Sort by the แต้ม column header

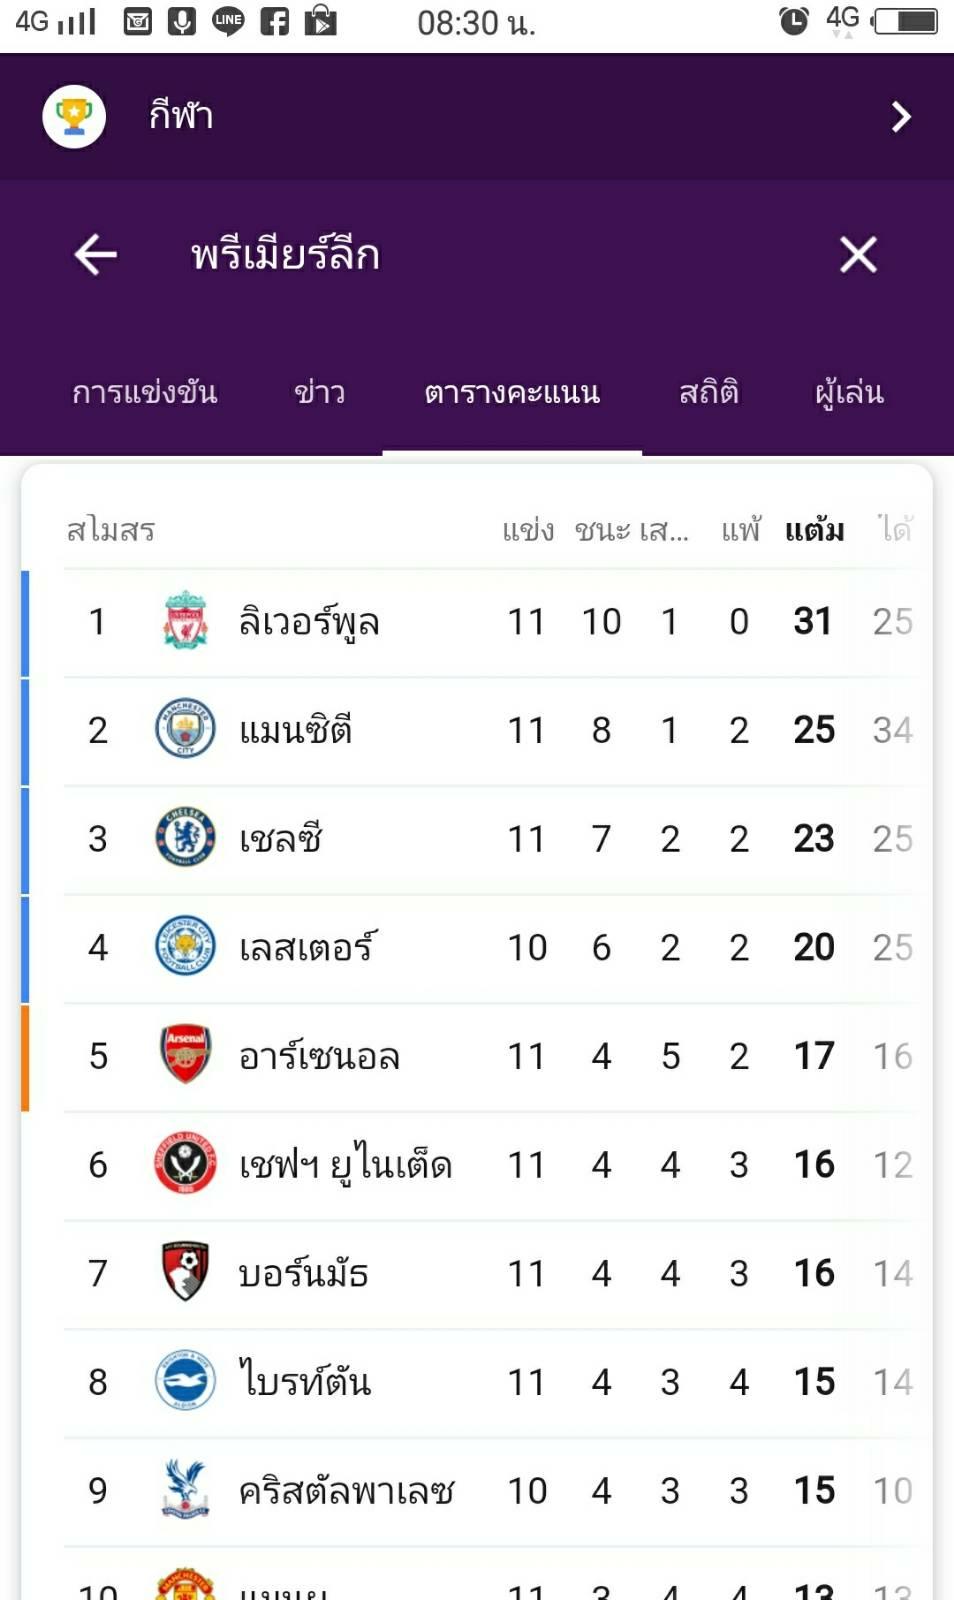tap(814, 530)
